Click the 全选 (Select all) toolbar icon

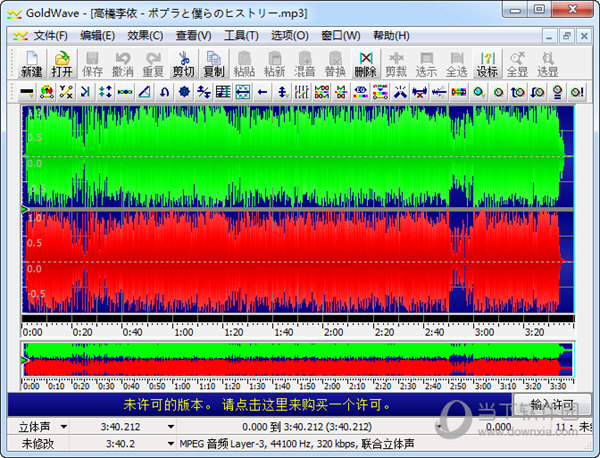coord(456,64)
